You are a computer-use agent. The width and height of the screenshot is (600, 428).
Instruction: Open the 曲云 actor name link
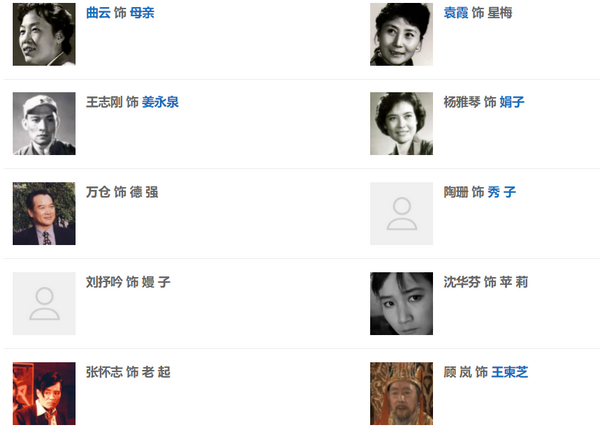click(x=98, y=13)
